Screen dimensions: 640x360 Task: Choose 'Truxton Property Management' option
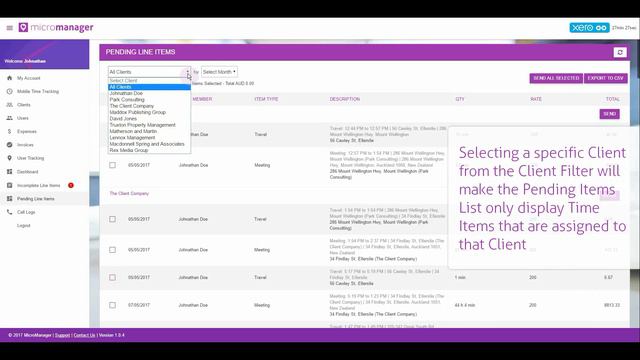point(149,125)
